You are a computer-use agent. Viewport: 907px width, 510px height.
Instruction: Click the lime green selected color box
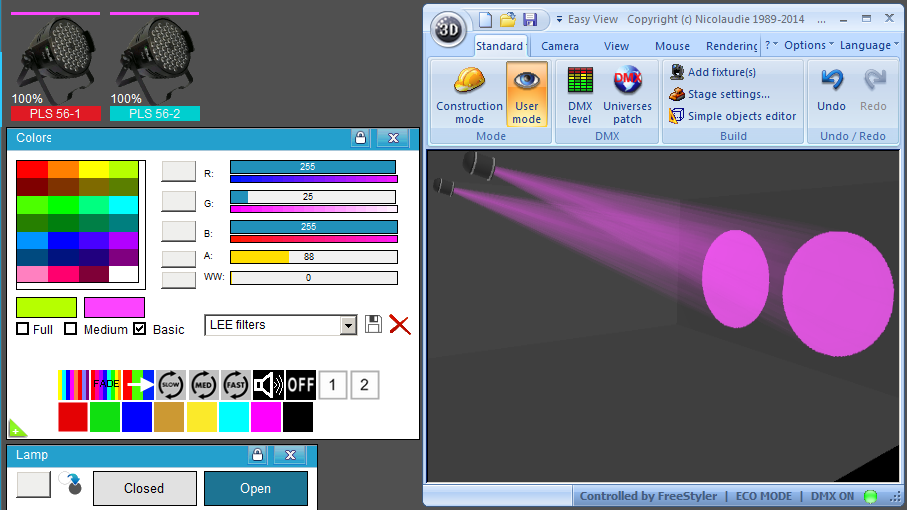[x=46, y=307]
